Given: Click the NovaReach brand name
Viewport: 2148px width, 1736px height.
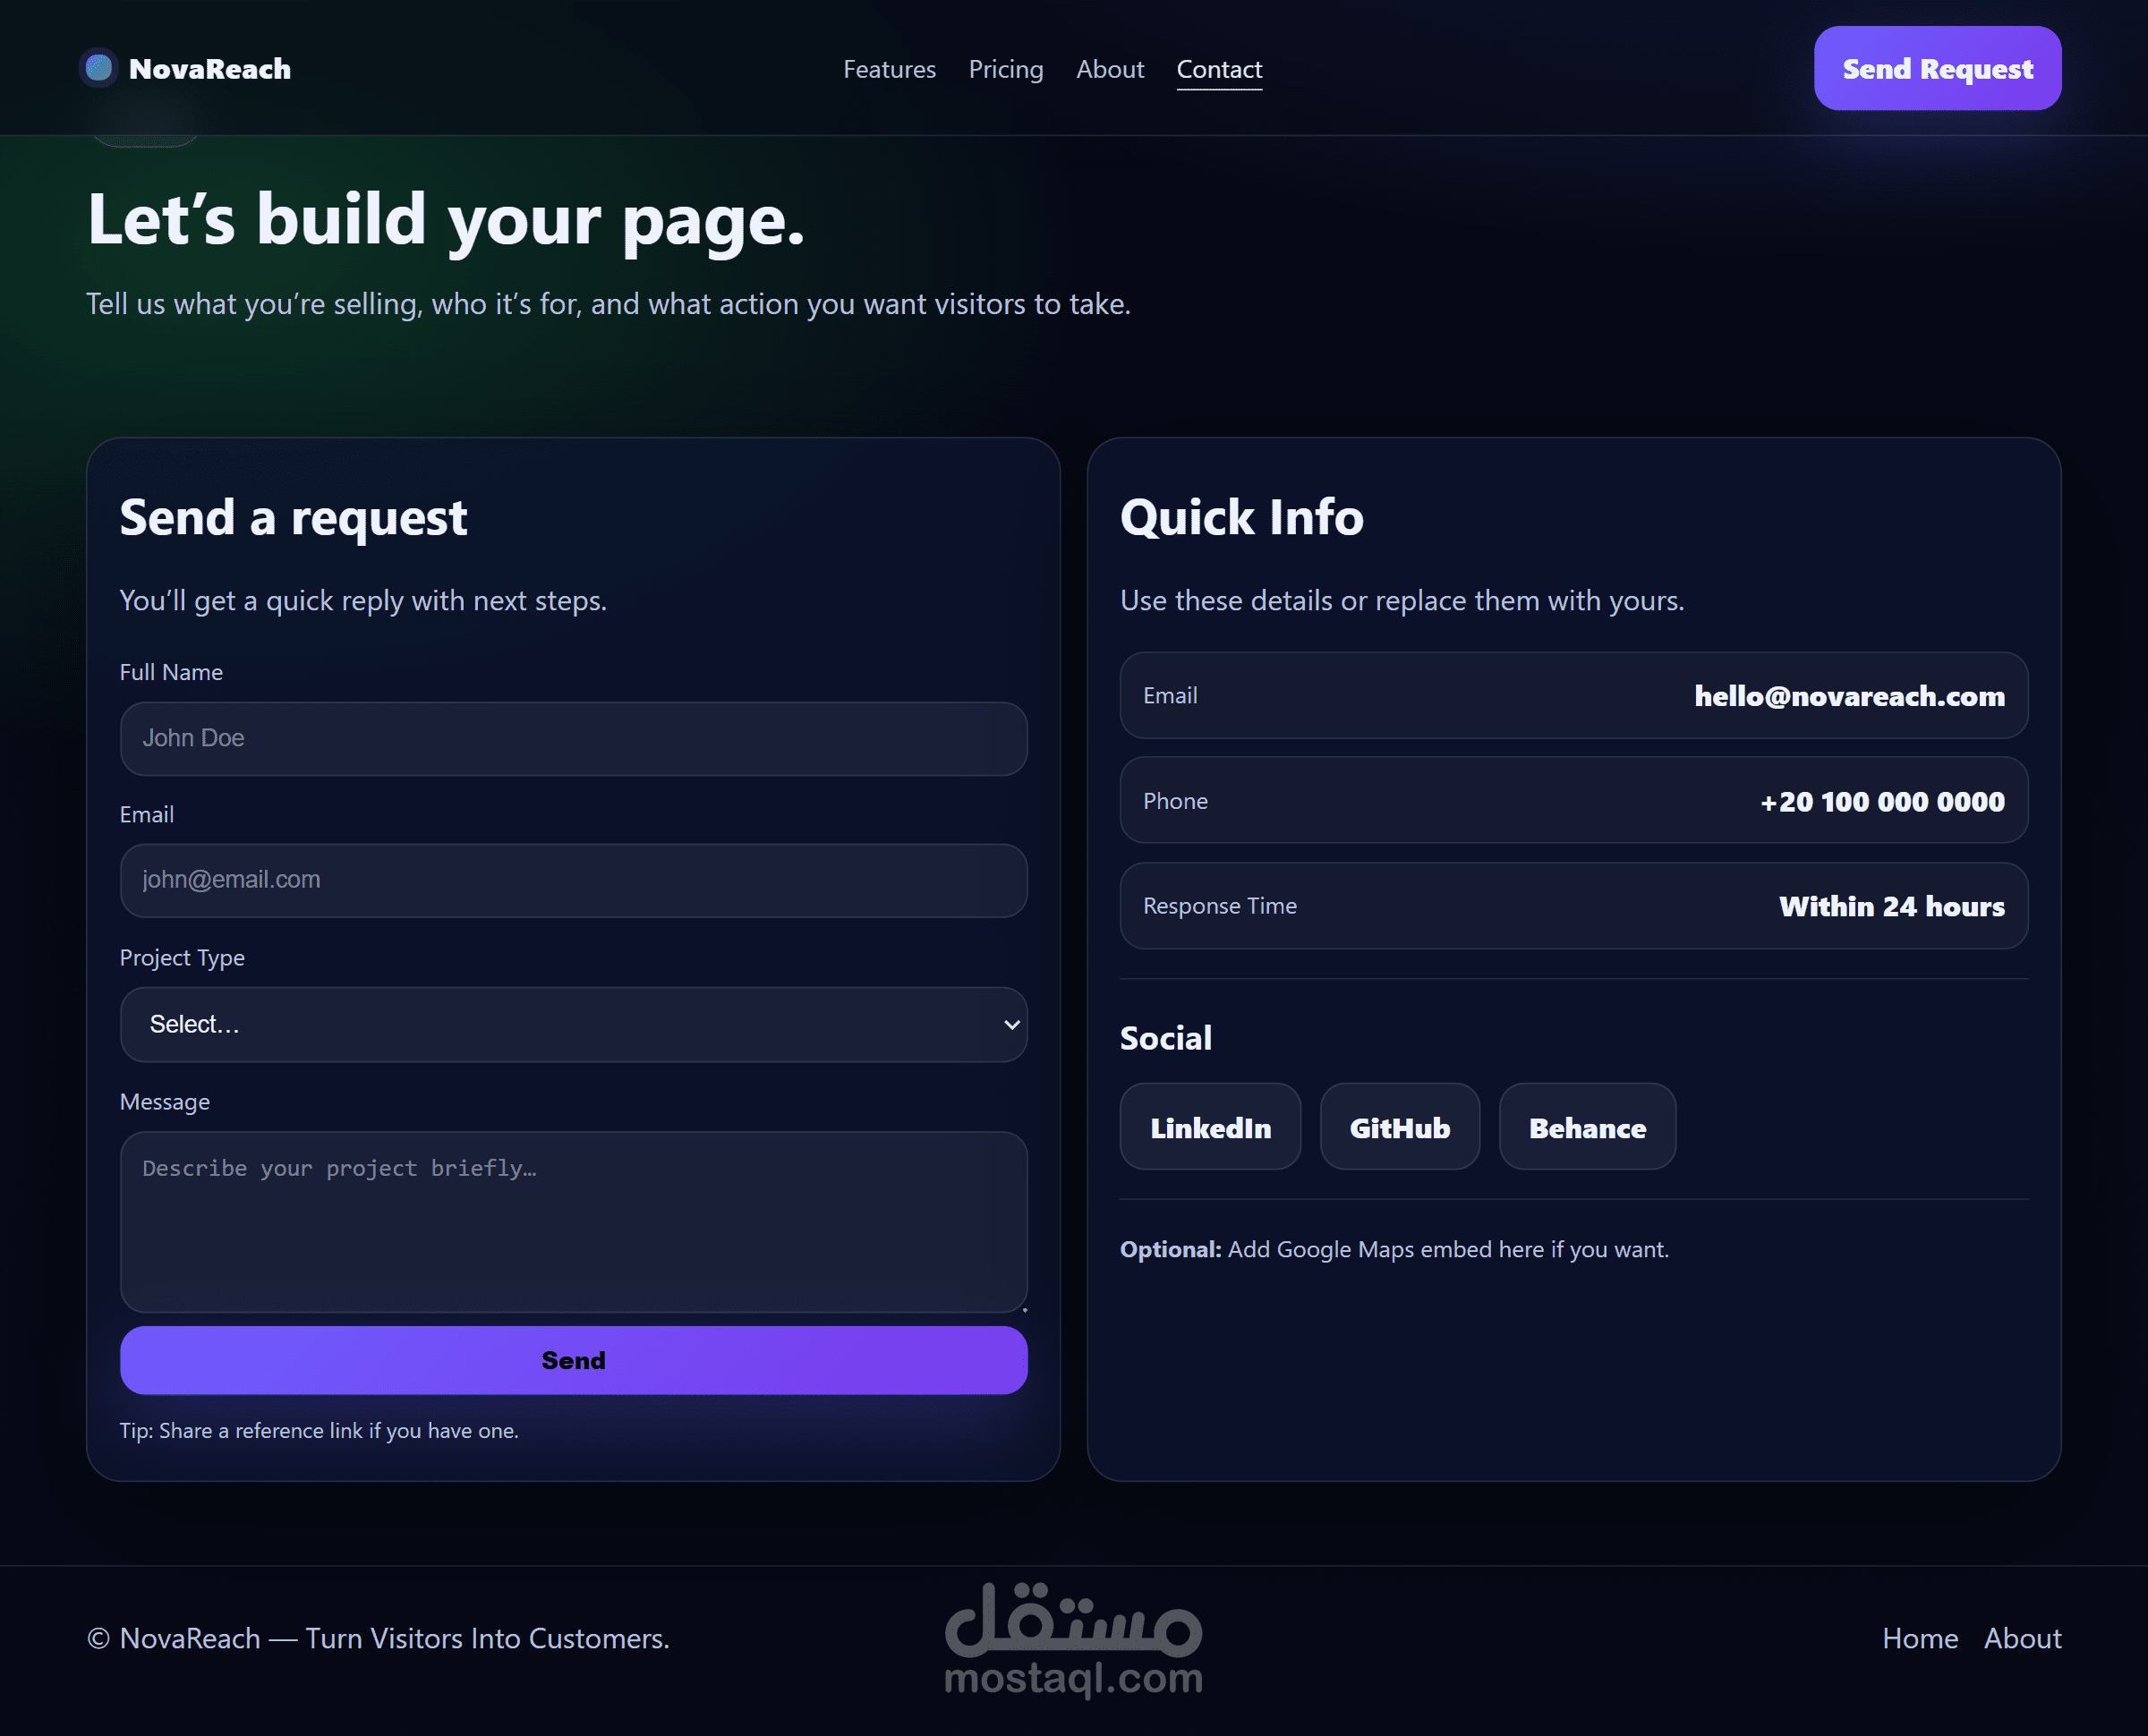Looking at the screenshot, I should 209,69.
